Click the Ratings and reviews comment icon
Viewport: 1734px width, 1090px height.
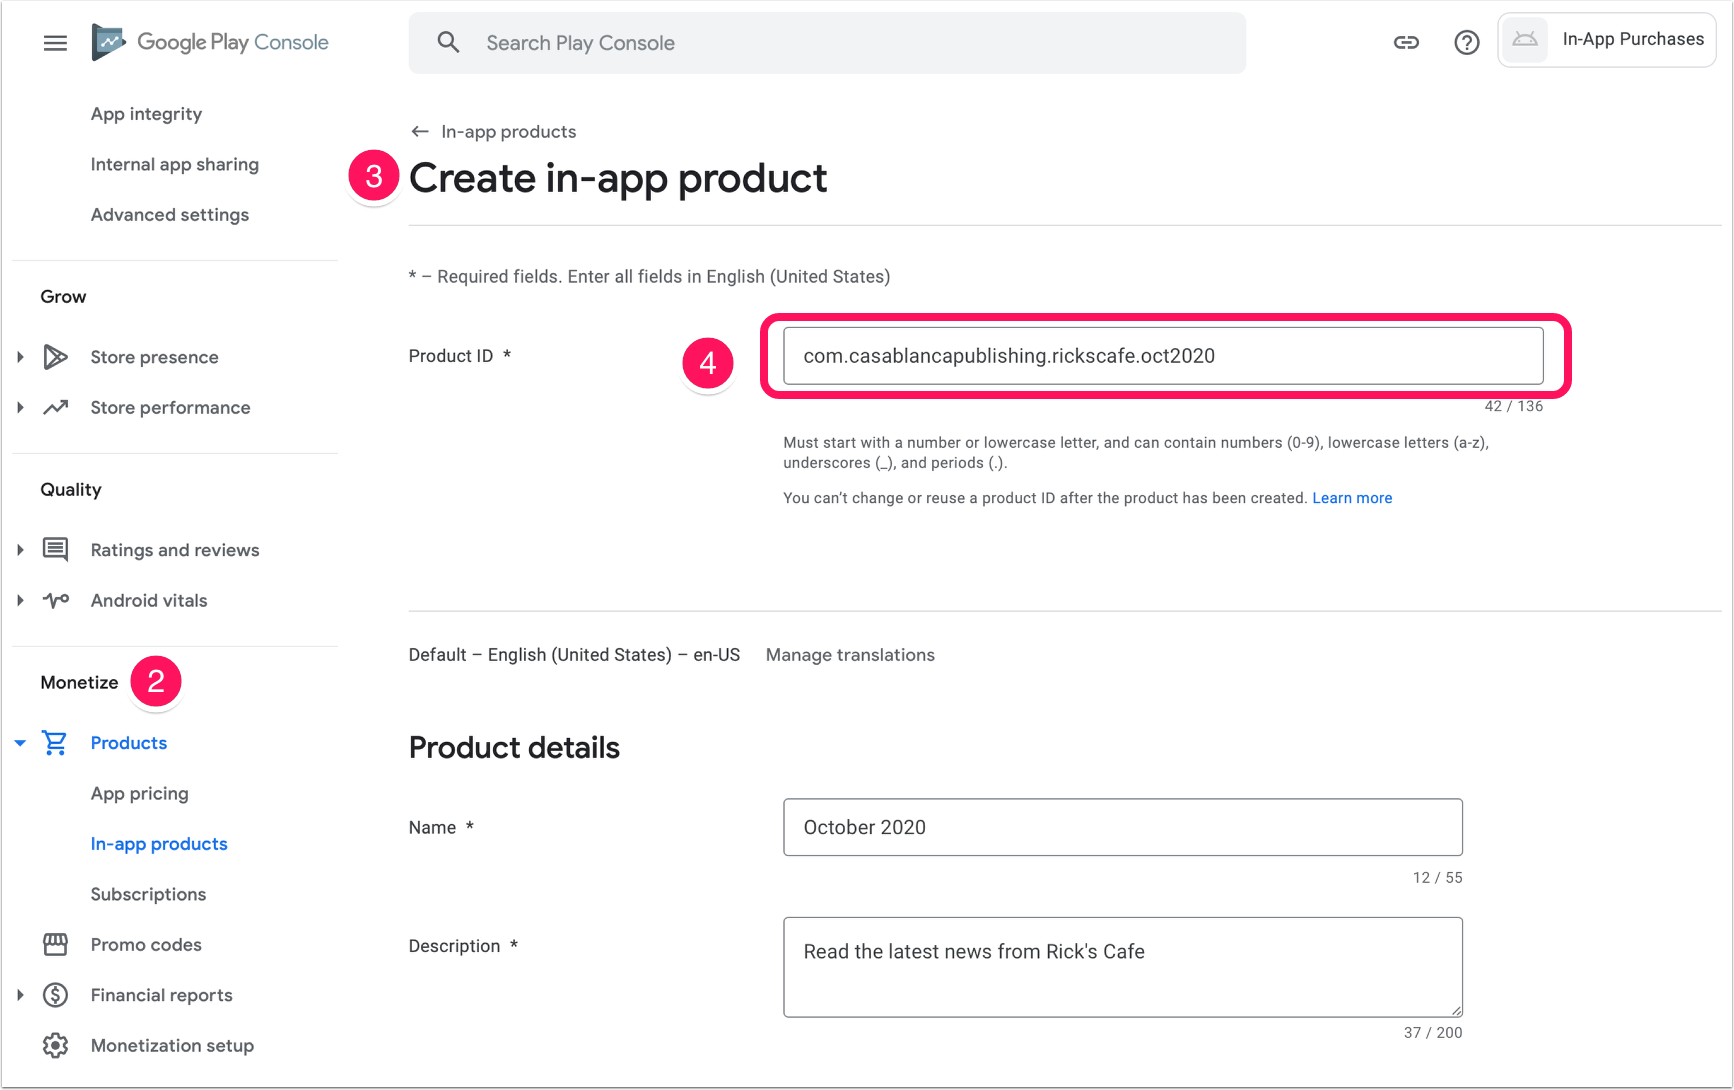56,549
